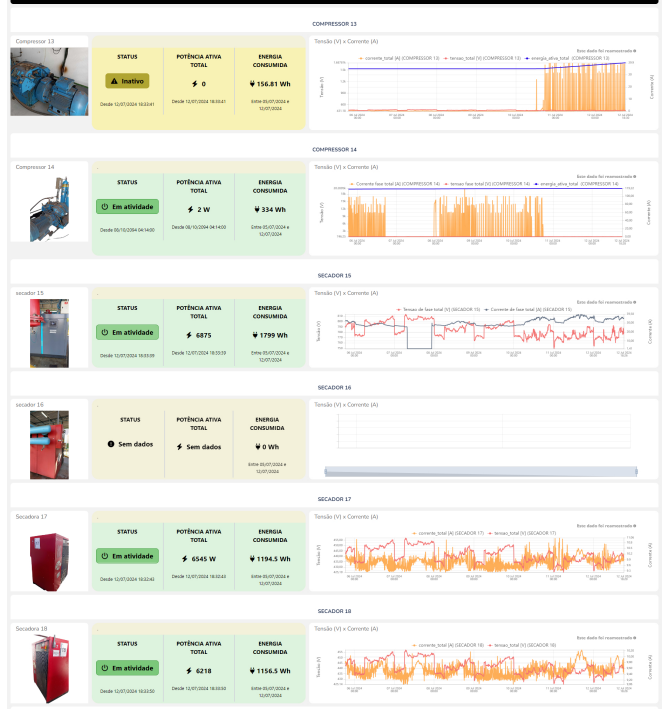Click the circle icon beside Sem dados status
The image size is (672, 709).
(111, 444)
